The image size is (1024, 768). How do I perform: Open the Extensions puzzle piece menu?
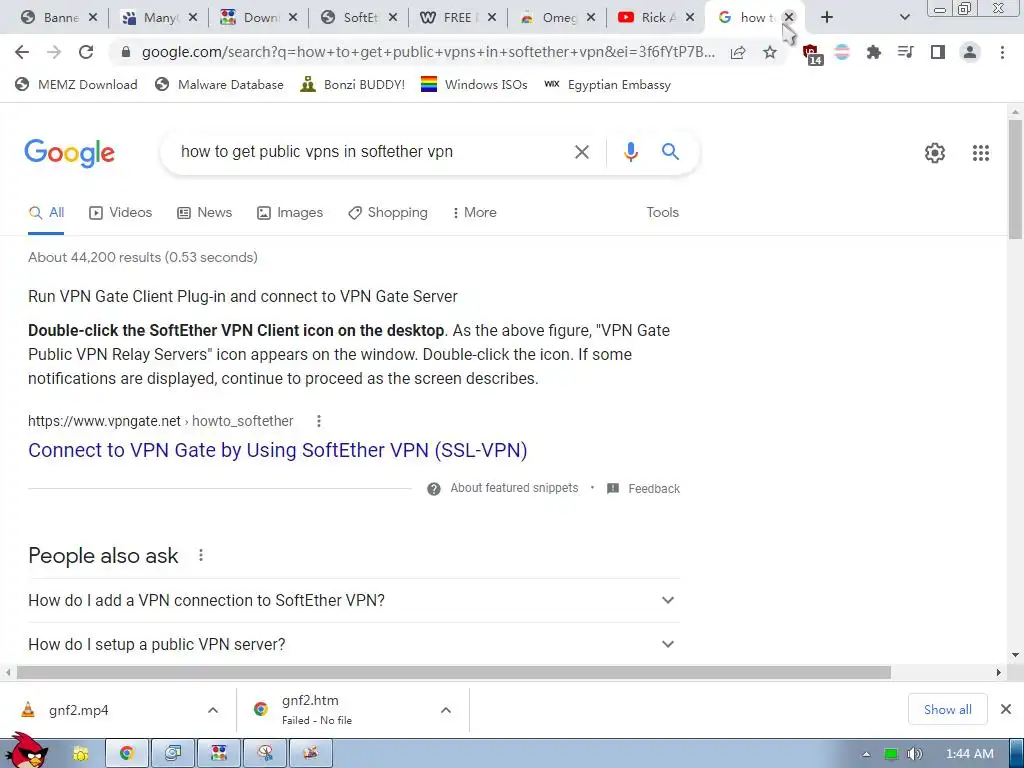(x=874, y=52)
